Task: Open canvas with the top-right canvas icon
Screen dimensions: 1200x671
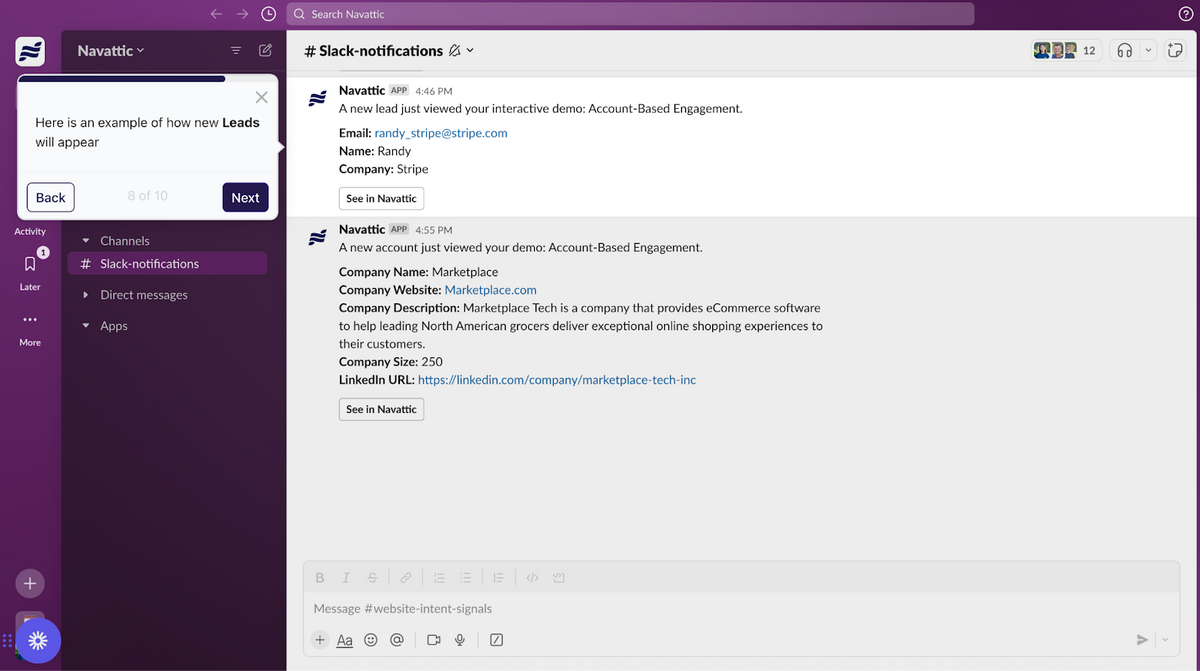Action: point(1175,49)
